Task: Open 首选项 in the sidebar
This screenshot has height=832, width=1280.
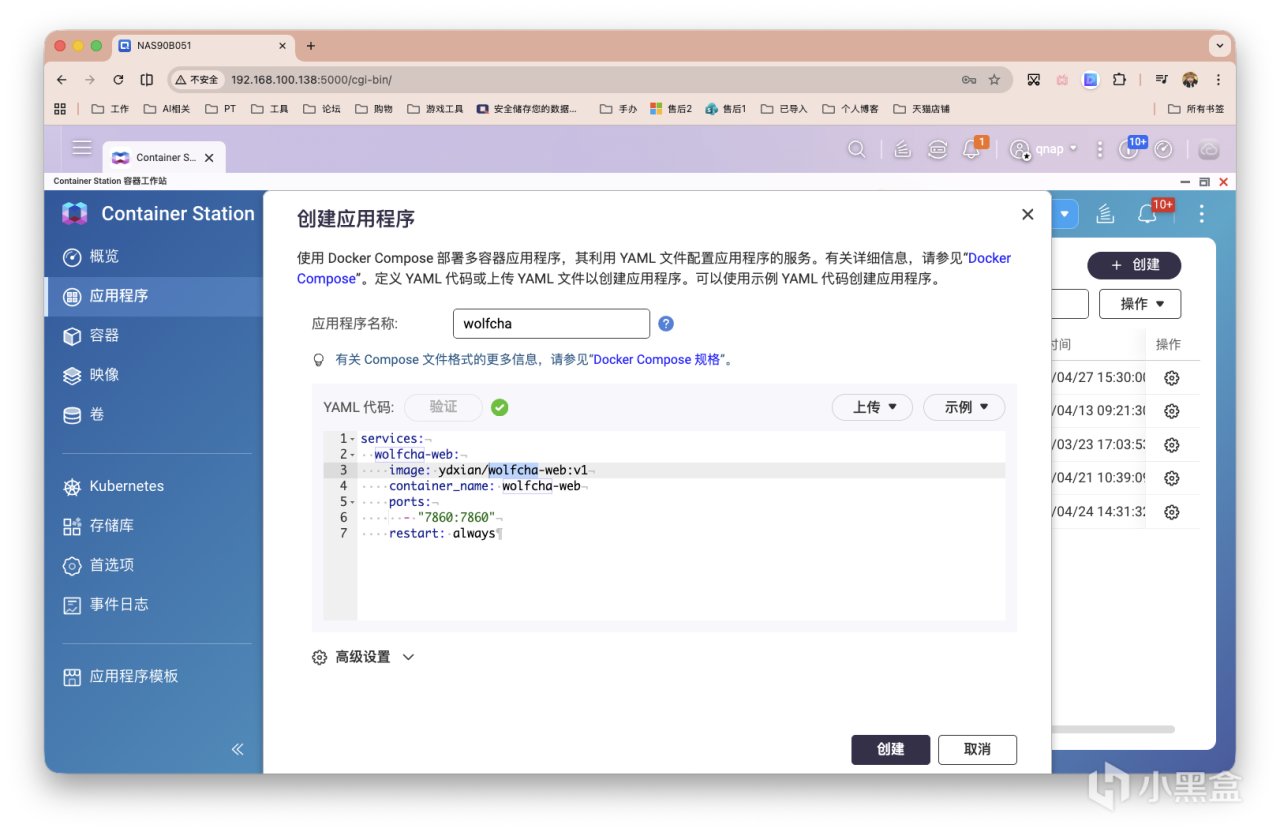Action: click(152, 565)
